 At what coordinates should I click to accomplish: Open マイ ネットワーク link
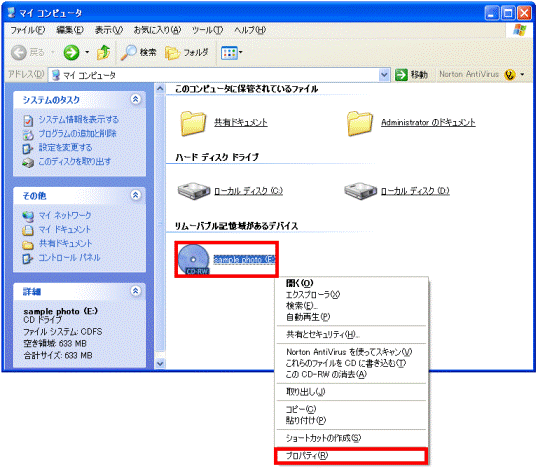coord(65,215)
